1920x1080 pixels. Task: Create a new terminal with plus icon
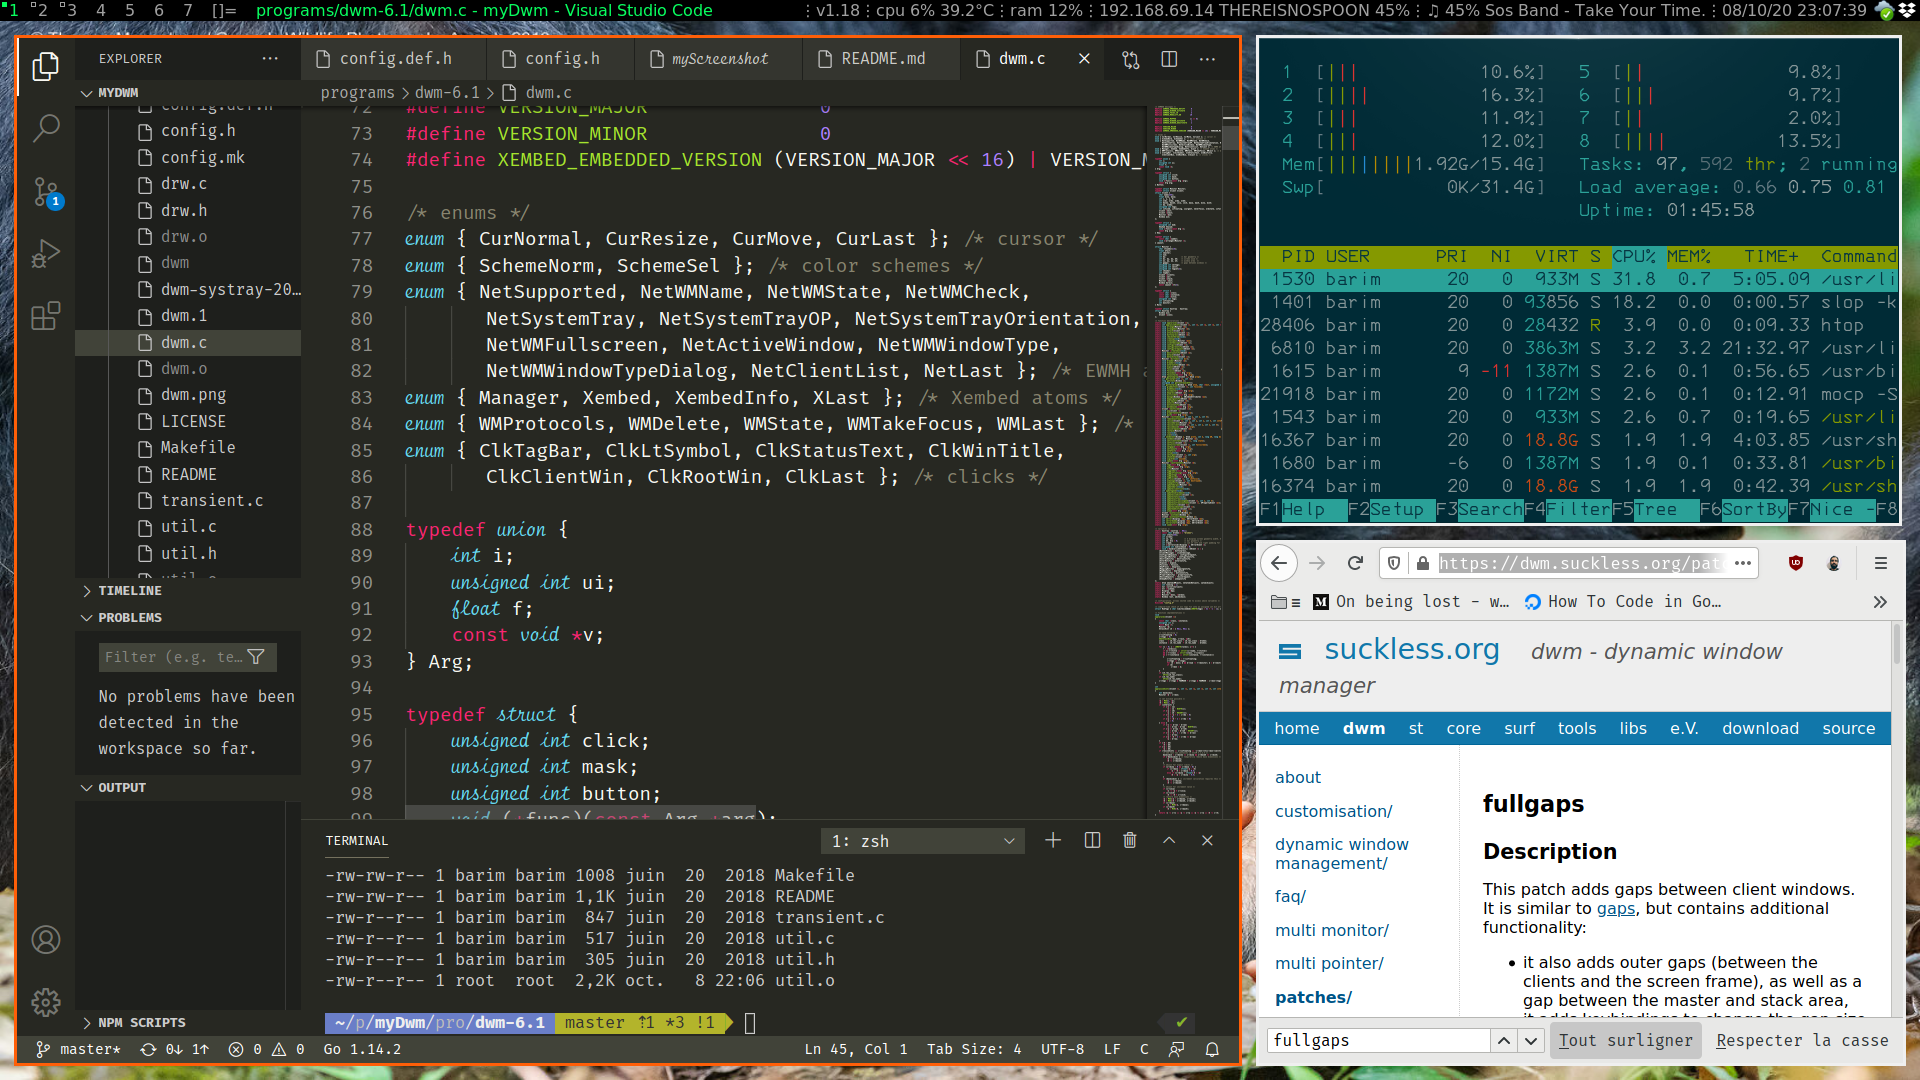1053,841
